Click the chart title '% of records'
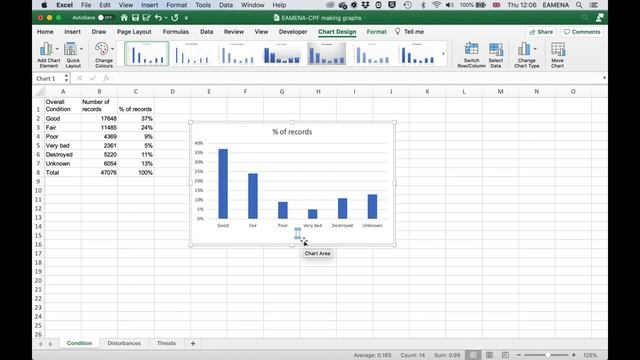The height and width of the screenshot is (360, 640). pos(292,132)
